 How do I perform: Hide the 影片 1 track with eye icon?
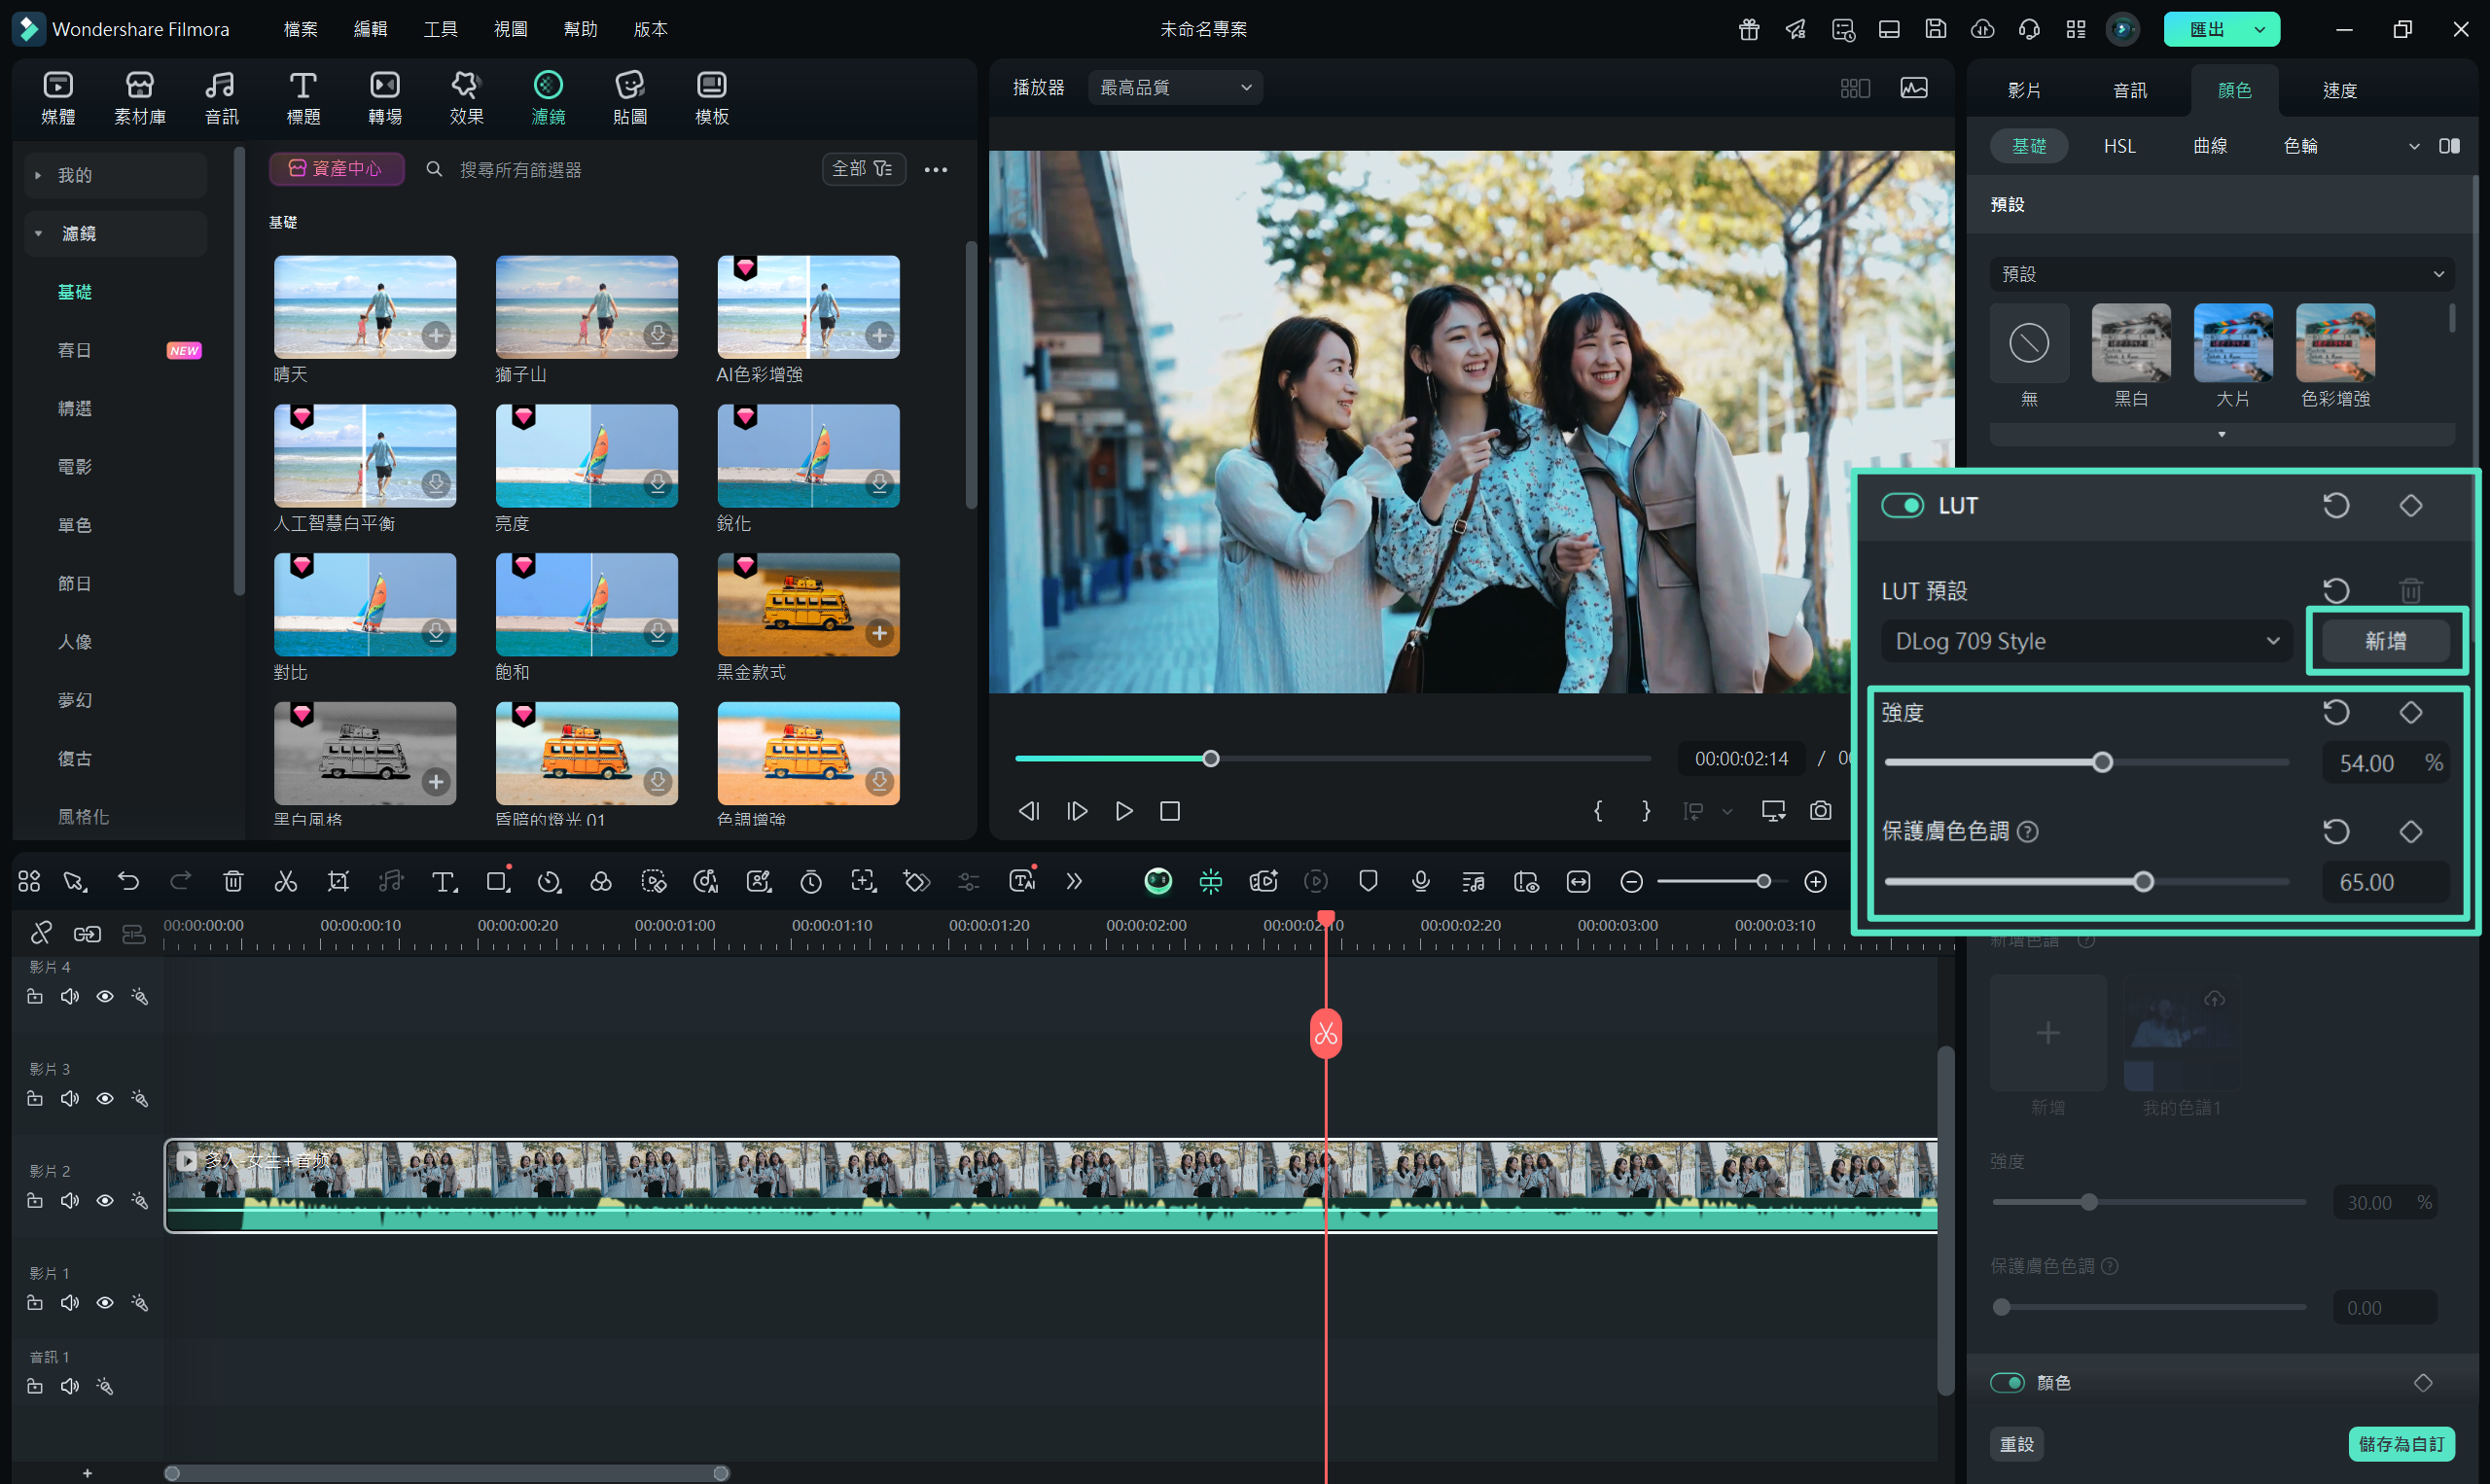point(105,1302)
